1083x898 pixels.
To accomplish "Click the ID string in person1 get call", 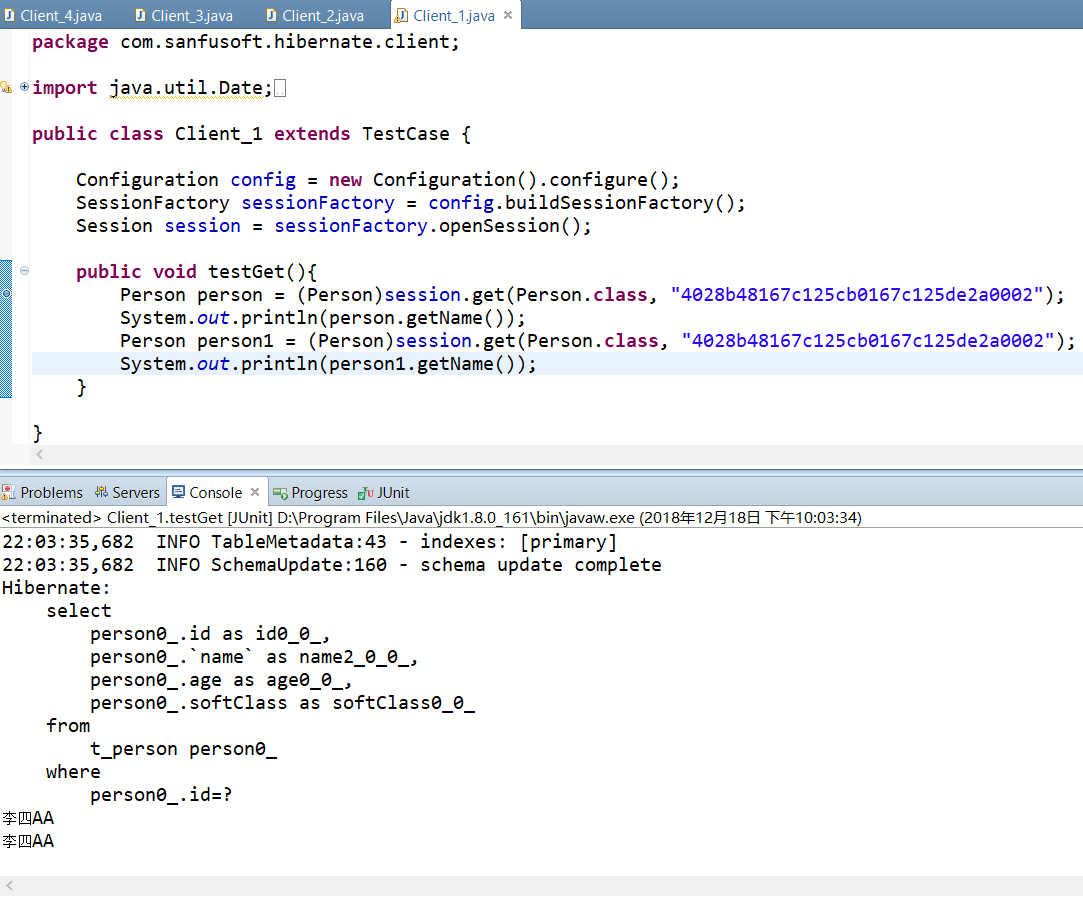I will tap(868, 341).
